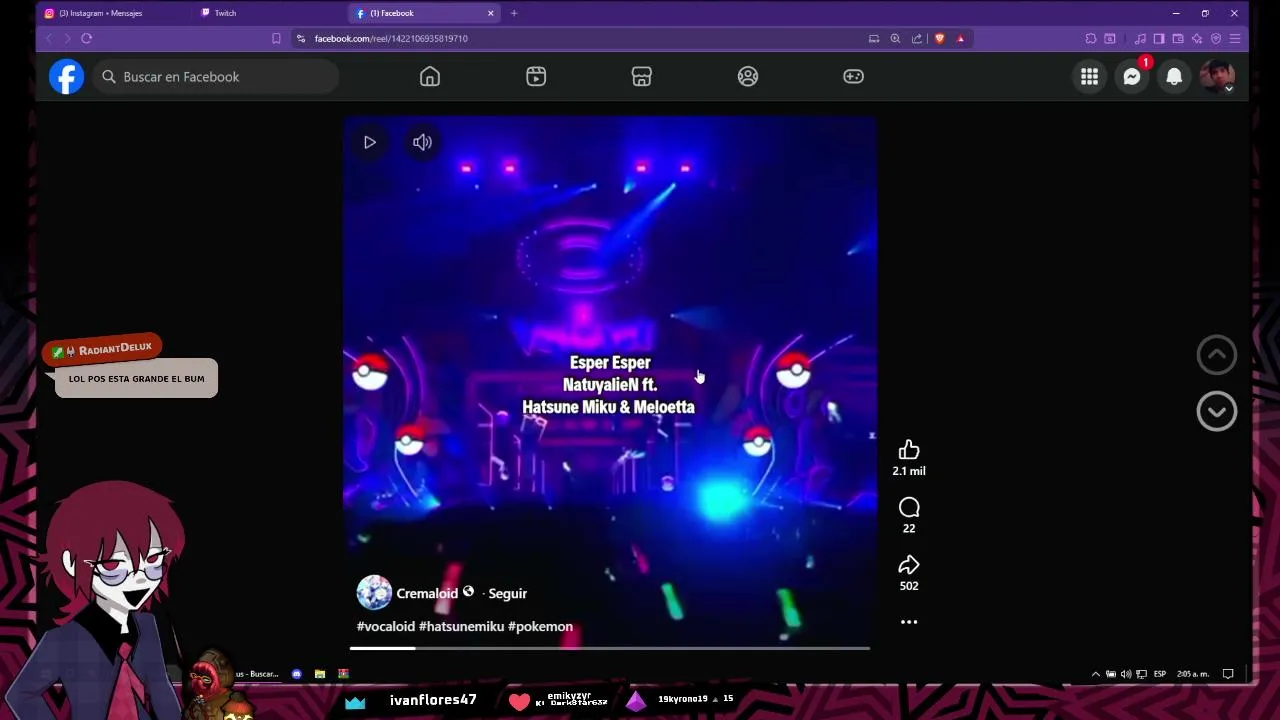Open the account profile picture menu

point(1217,77)
